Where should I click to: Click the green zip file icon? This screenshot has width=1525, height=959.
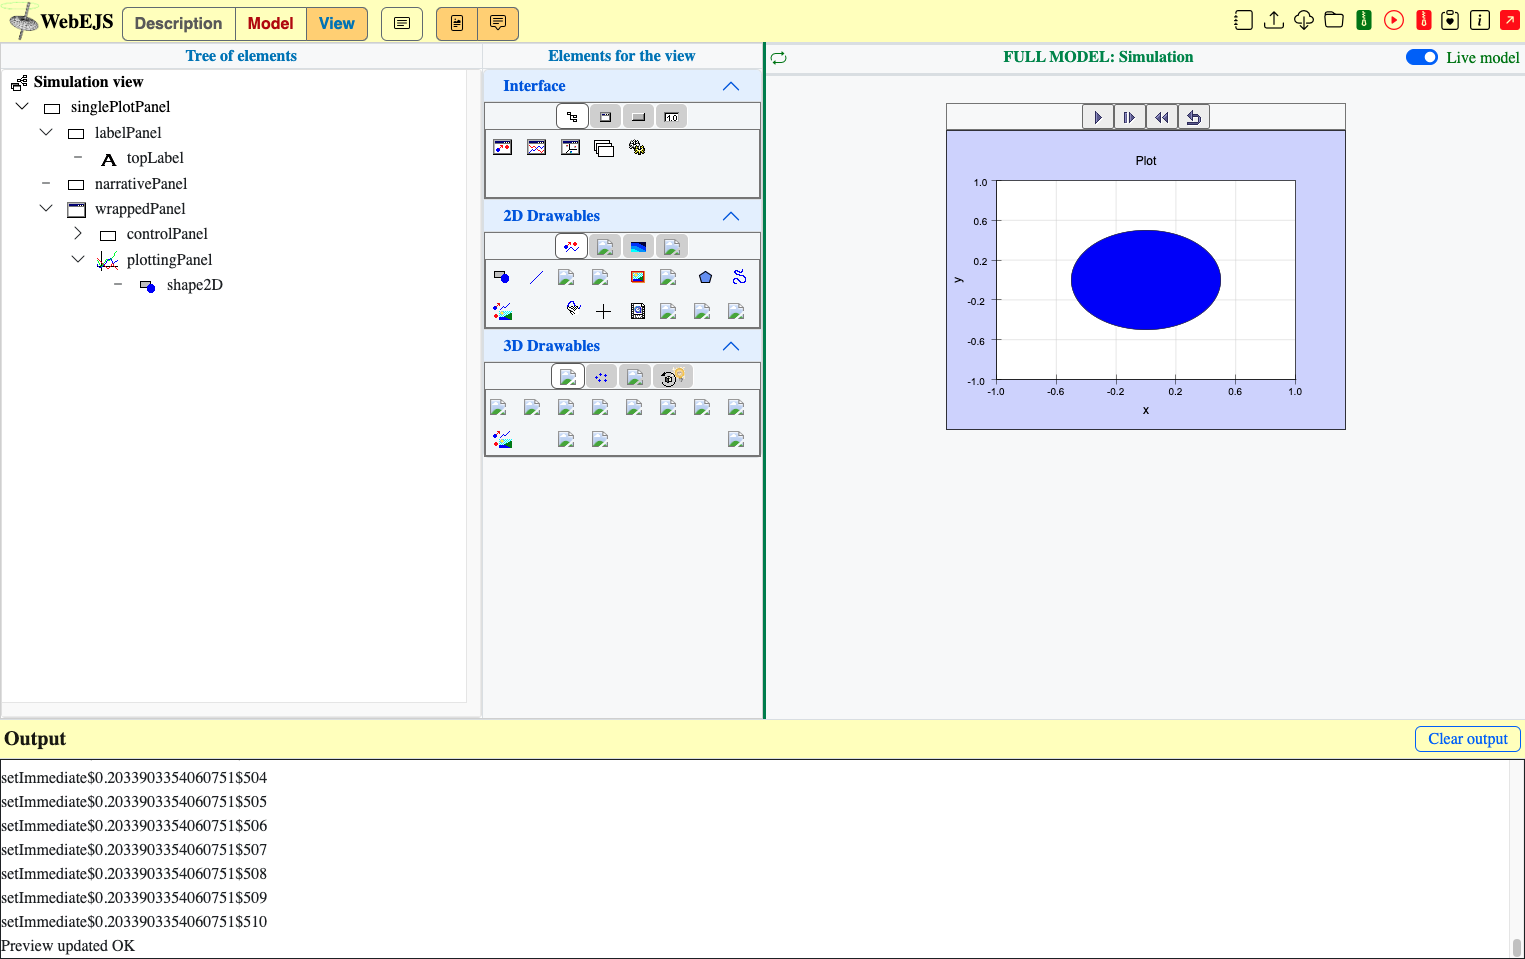coord(1363,20)
